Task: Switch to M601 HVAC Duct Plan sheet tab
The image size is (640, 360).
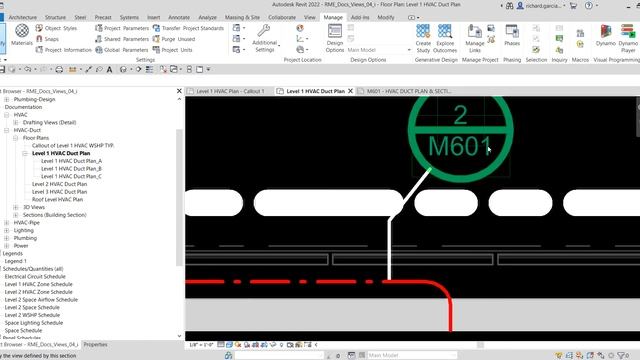Action: click(405, 91)
